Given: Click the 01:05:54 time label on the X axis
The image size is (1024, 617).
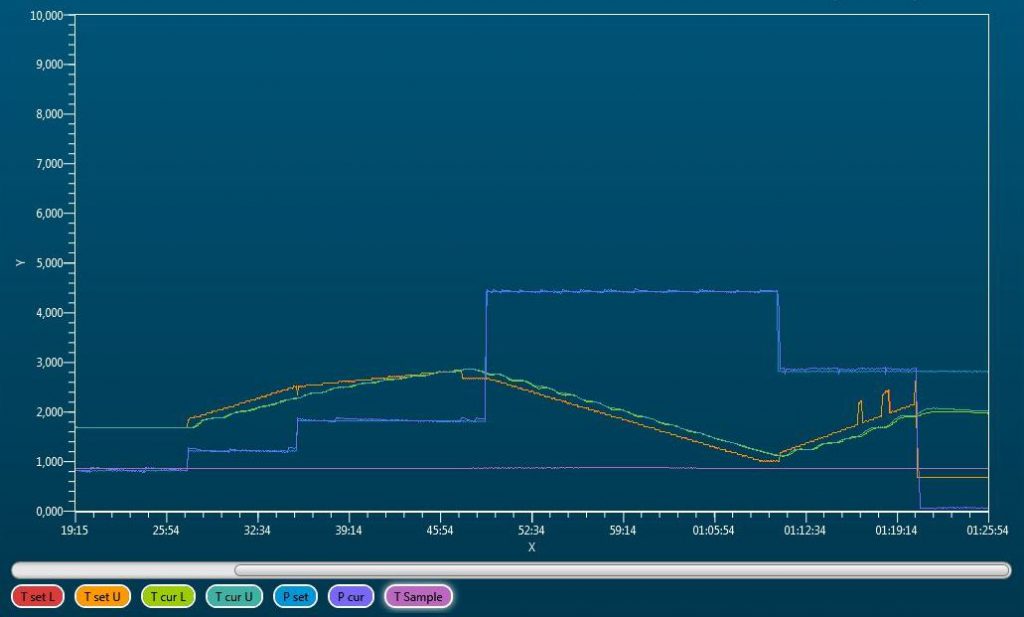Looking at the screenshot, I should tap(714, 531).
